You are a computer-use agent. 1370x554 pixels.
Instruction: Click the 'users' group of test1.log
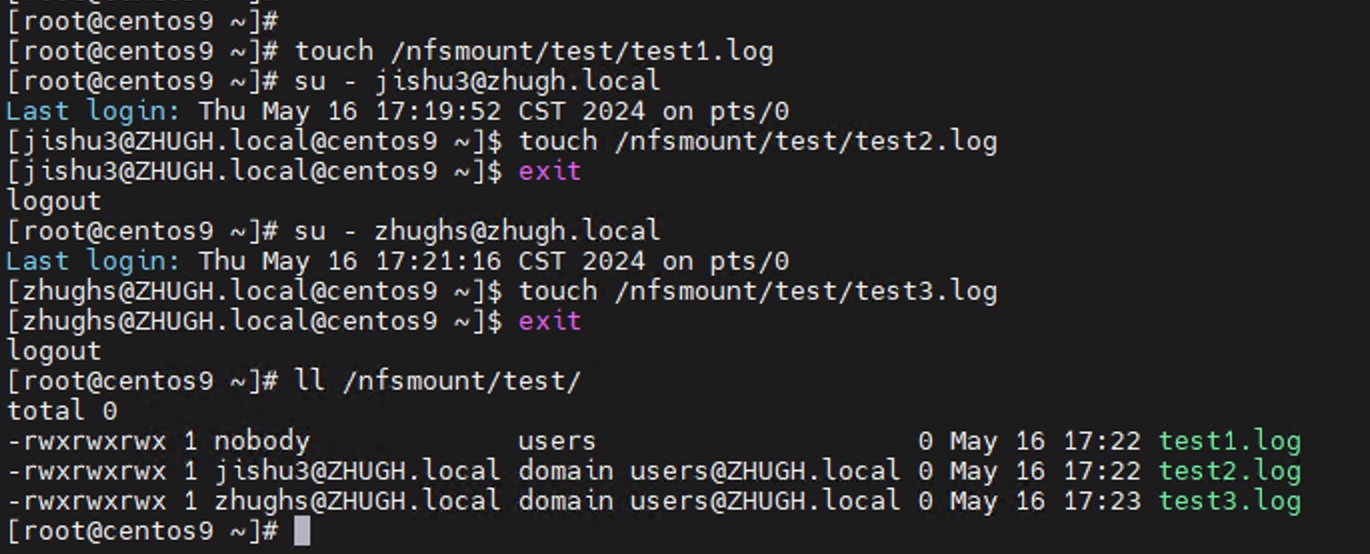click(x=557, y=441)
